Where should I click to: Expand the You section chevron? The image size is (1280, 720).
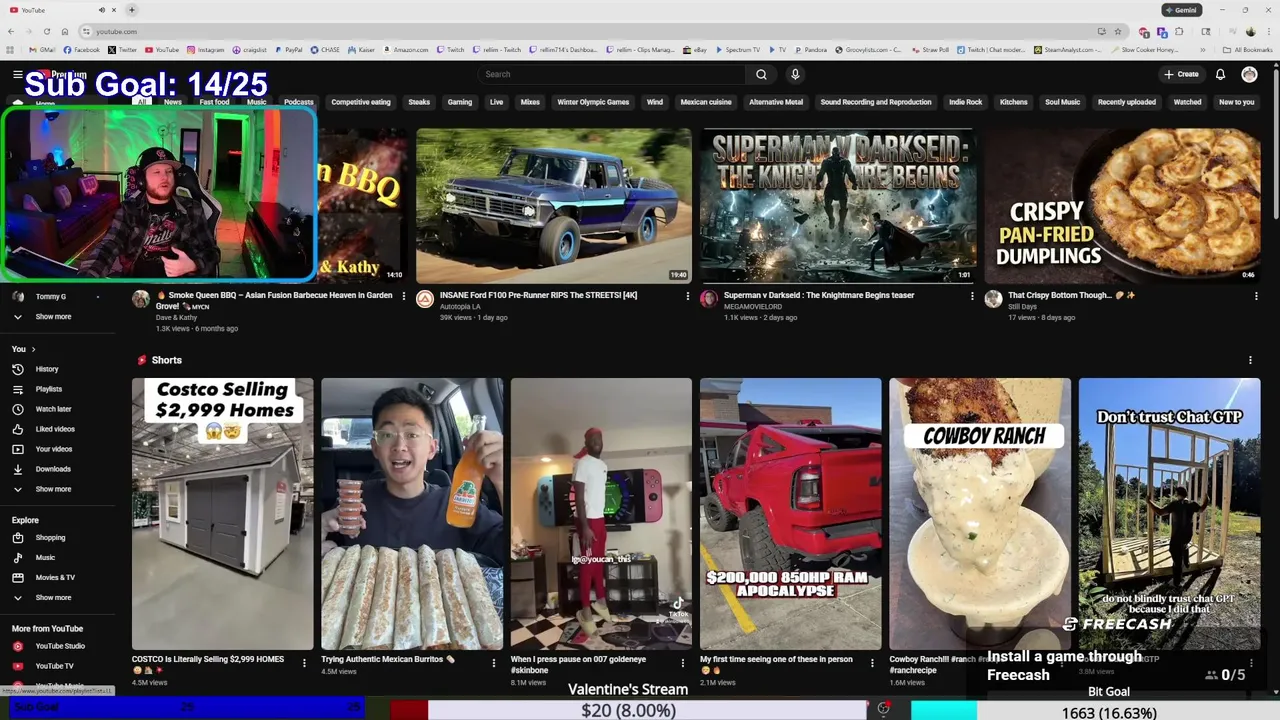[x=33, y=349]
